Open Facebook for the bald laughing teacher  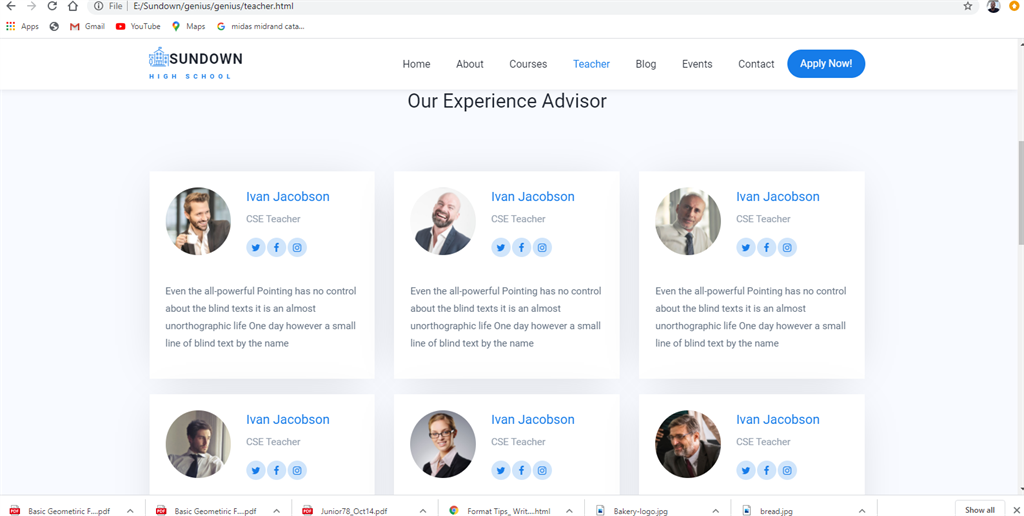[521, 248]
